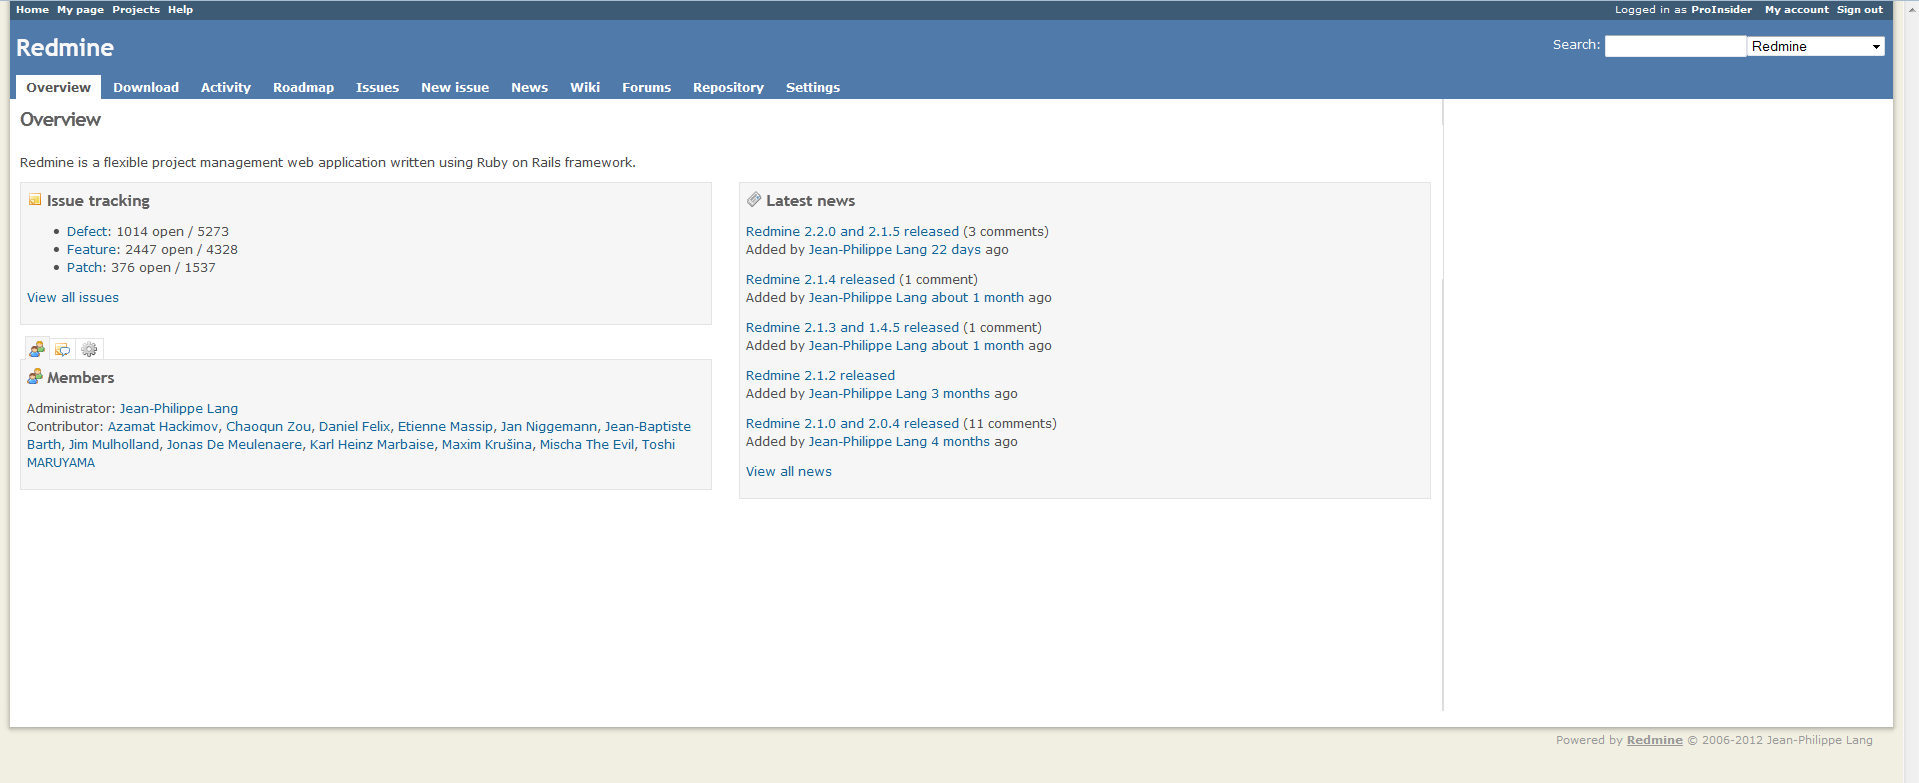Switch to the Roadmap tab
This screenshot has height=783, width=1919.
(x=303, y=87)
